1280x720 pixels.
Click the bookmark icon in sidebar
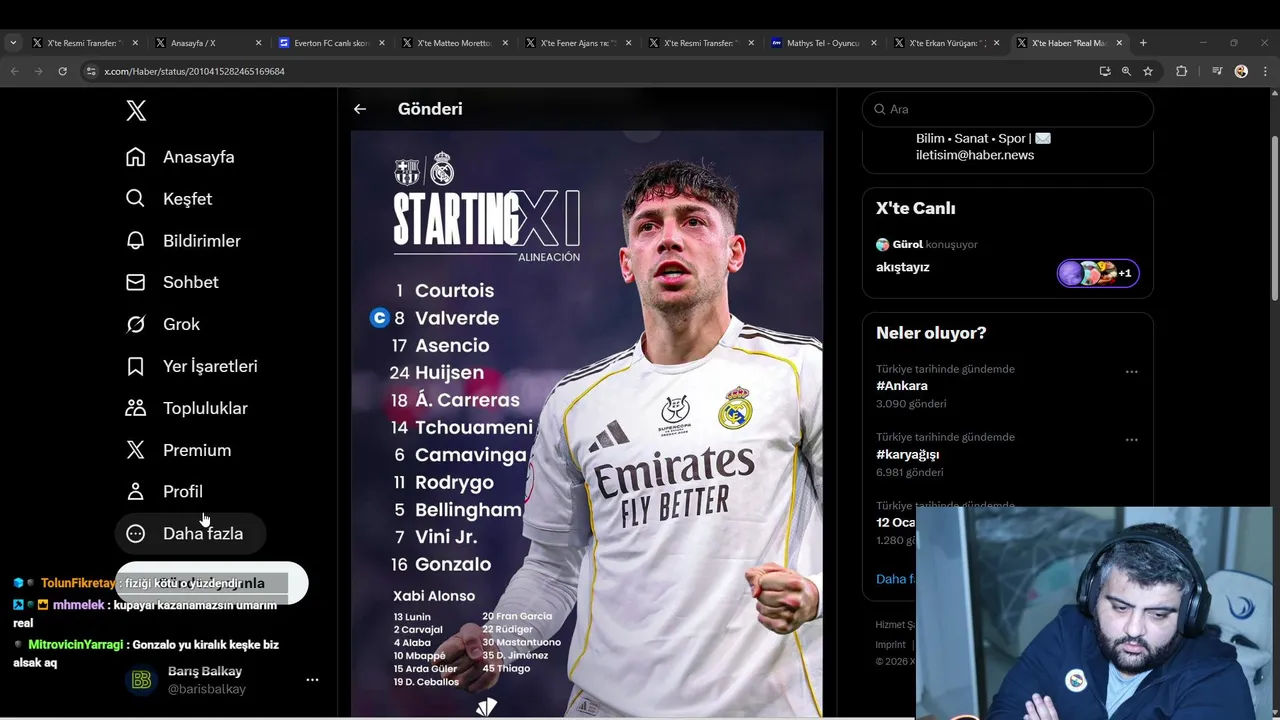(x=135, y=366)
